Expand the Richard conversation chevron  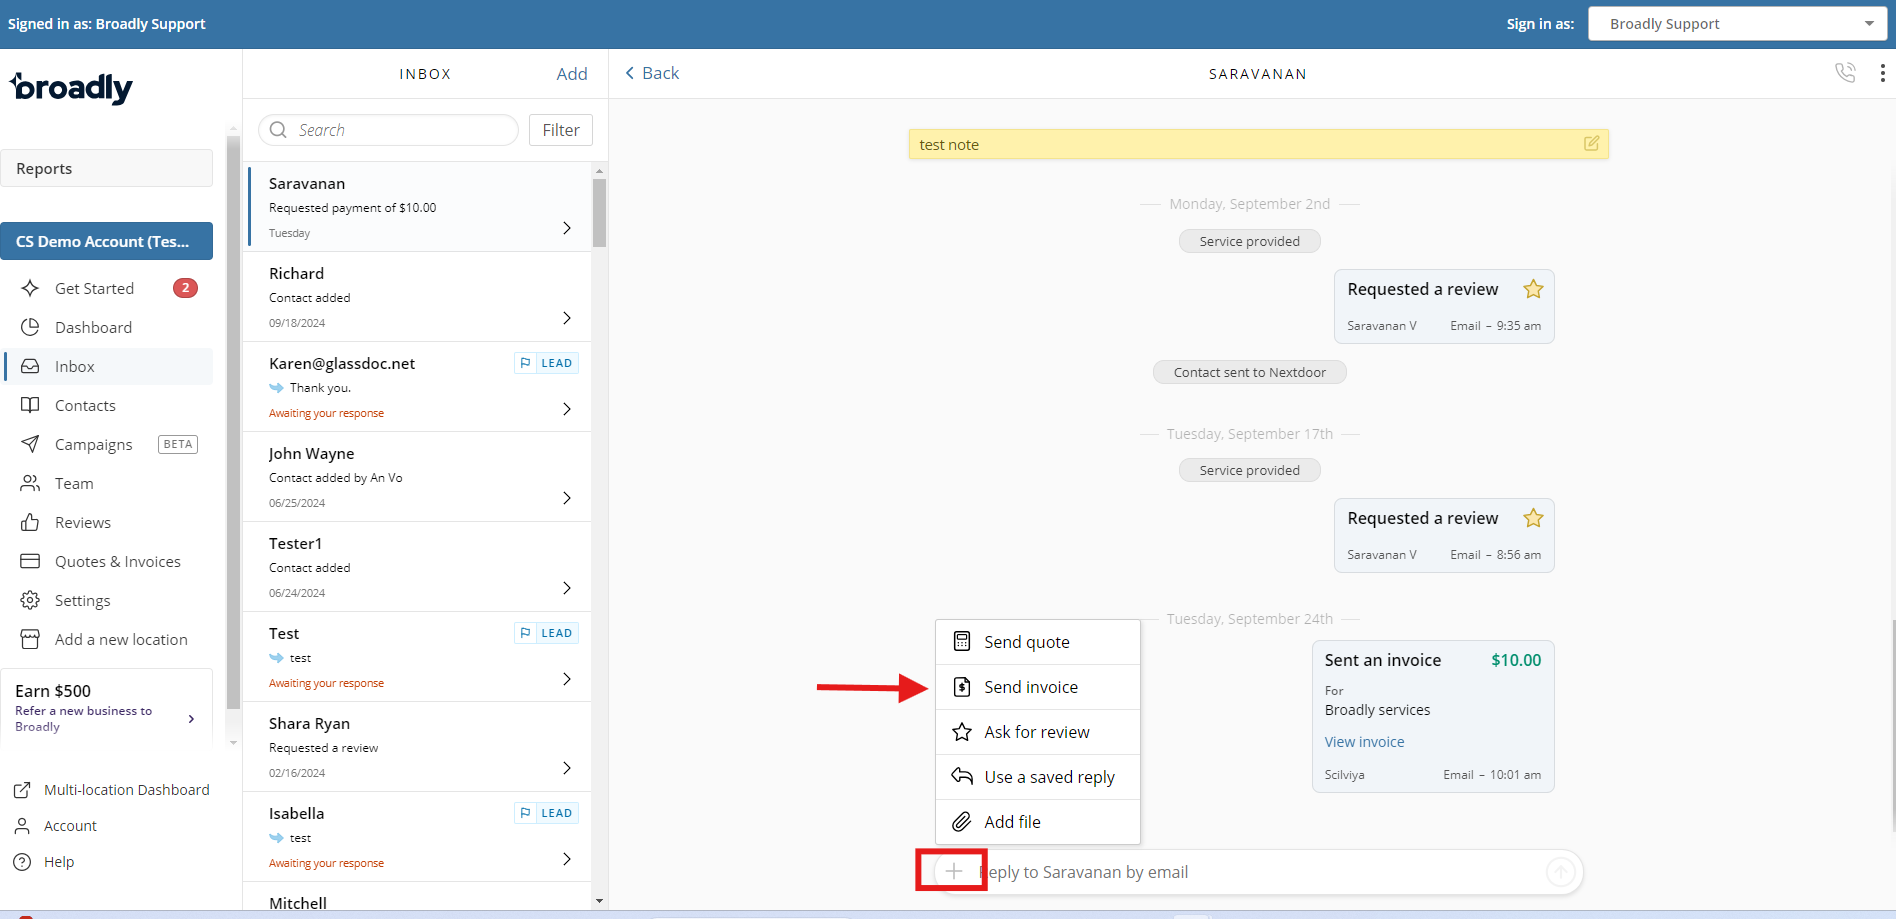coord(567,318)
